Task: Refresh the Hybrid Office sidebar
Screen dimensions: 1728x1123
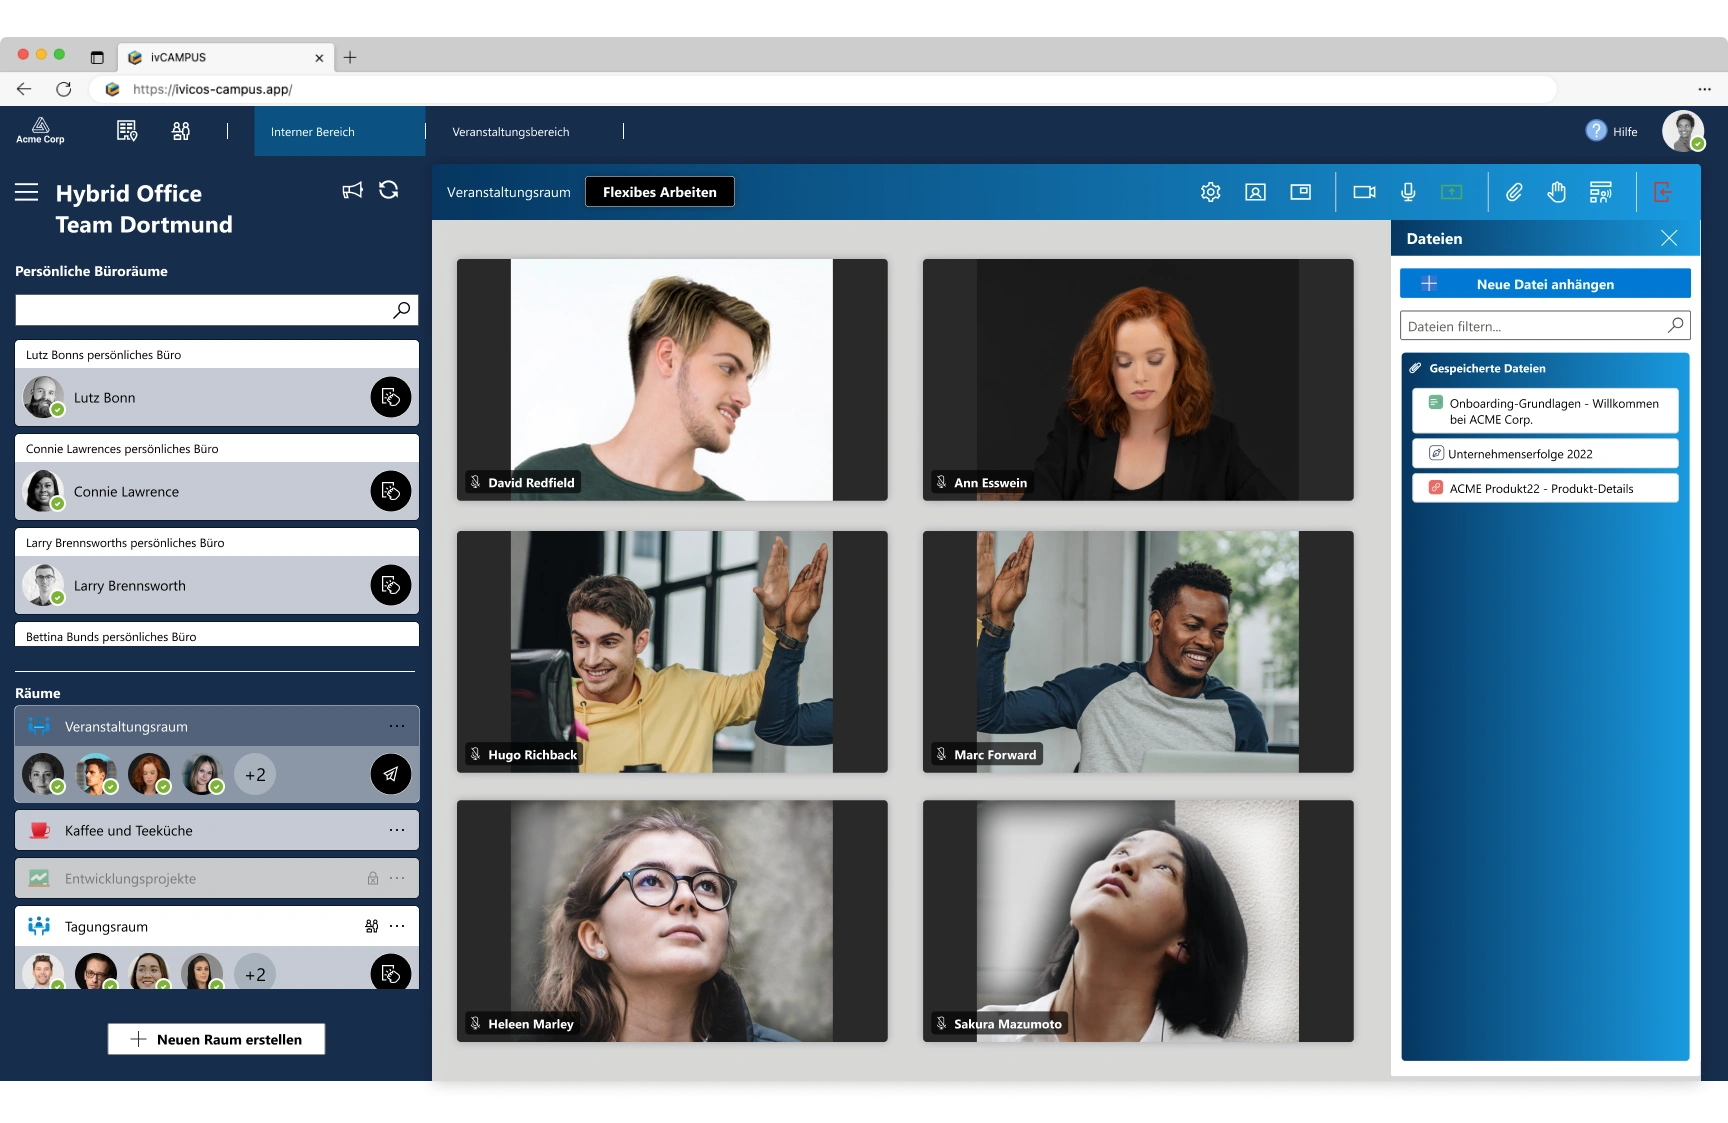Action: pyautogui.click(x=389, y=190)
